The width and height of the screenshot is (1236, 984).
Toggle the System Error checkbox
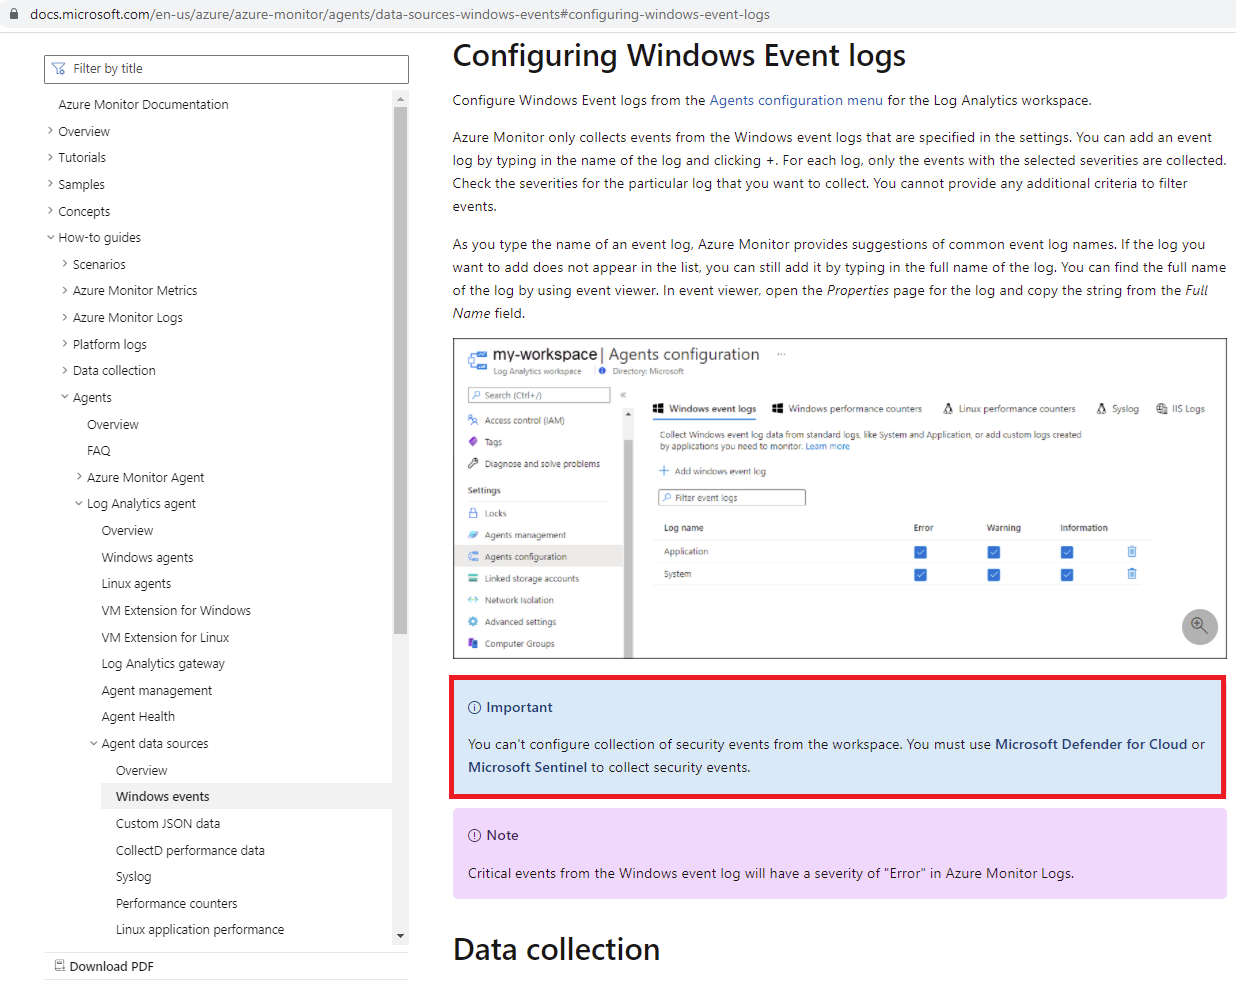click(x=920, y=574)
